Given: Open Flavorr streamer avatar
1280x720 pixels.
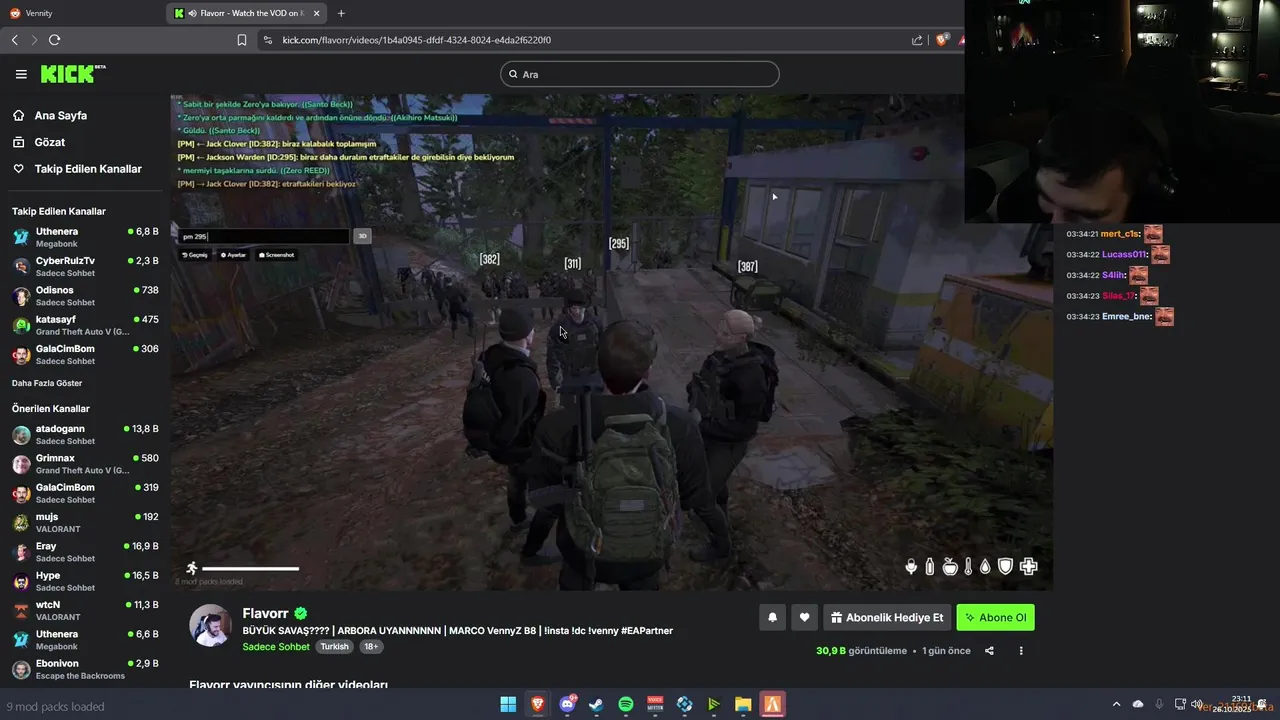Looking at the screenshot, I should pyautogui.click(x=210, y=625).
